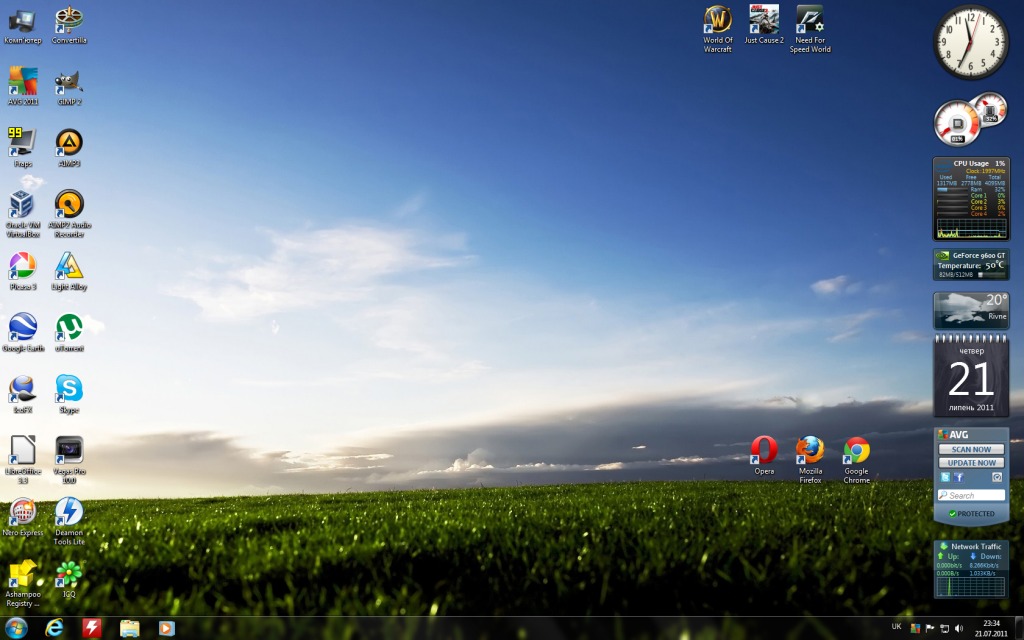The width and height of the screenshot is (1024, 640).
Task: Click the Network Traffic gadget title
Action: [x=976, y=546]
